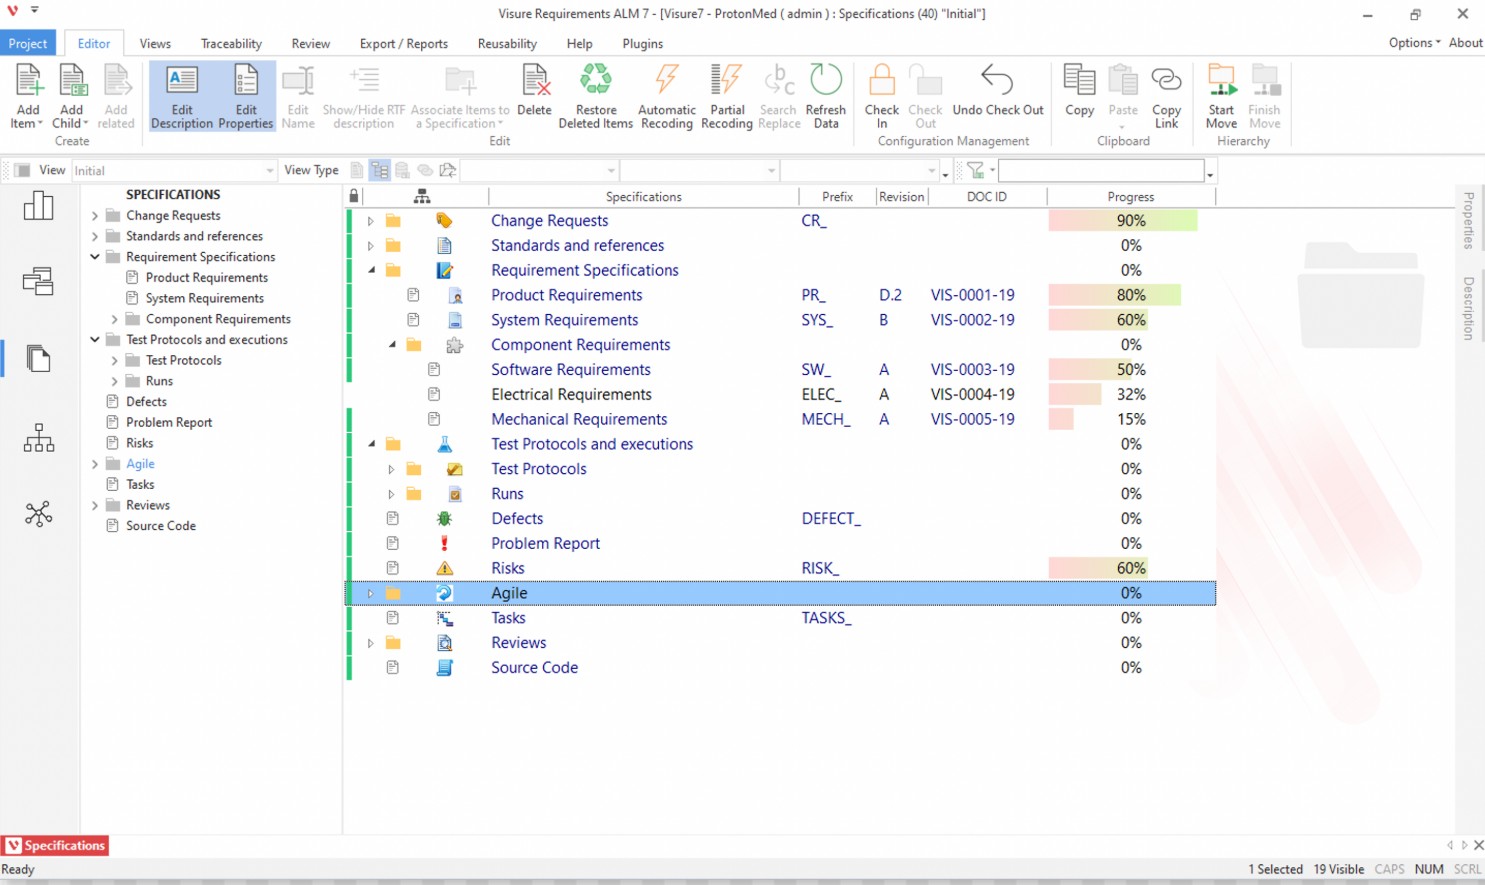The height and width of the screenshot is (885, 1485).
Task: Click the Change Requests 90% progress bar
Action: pos(1122,221)
